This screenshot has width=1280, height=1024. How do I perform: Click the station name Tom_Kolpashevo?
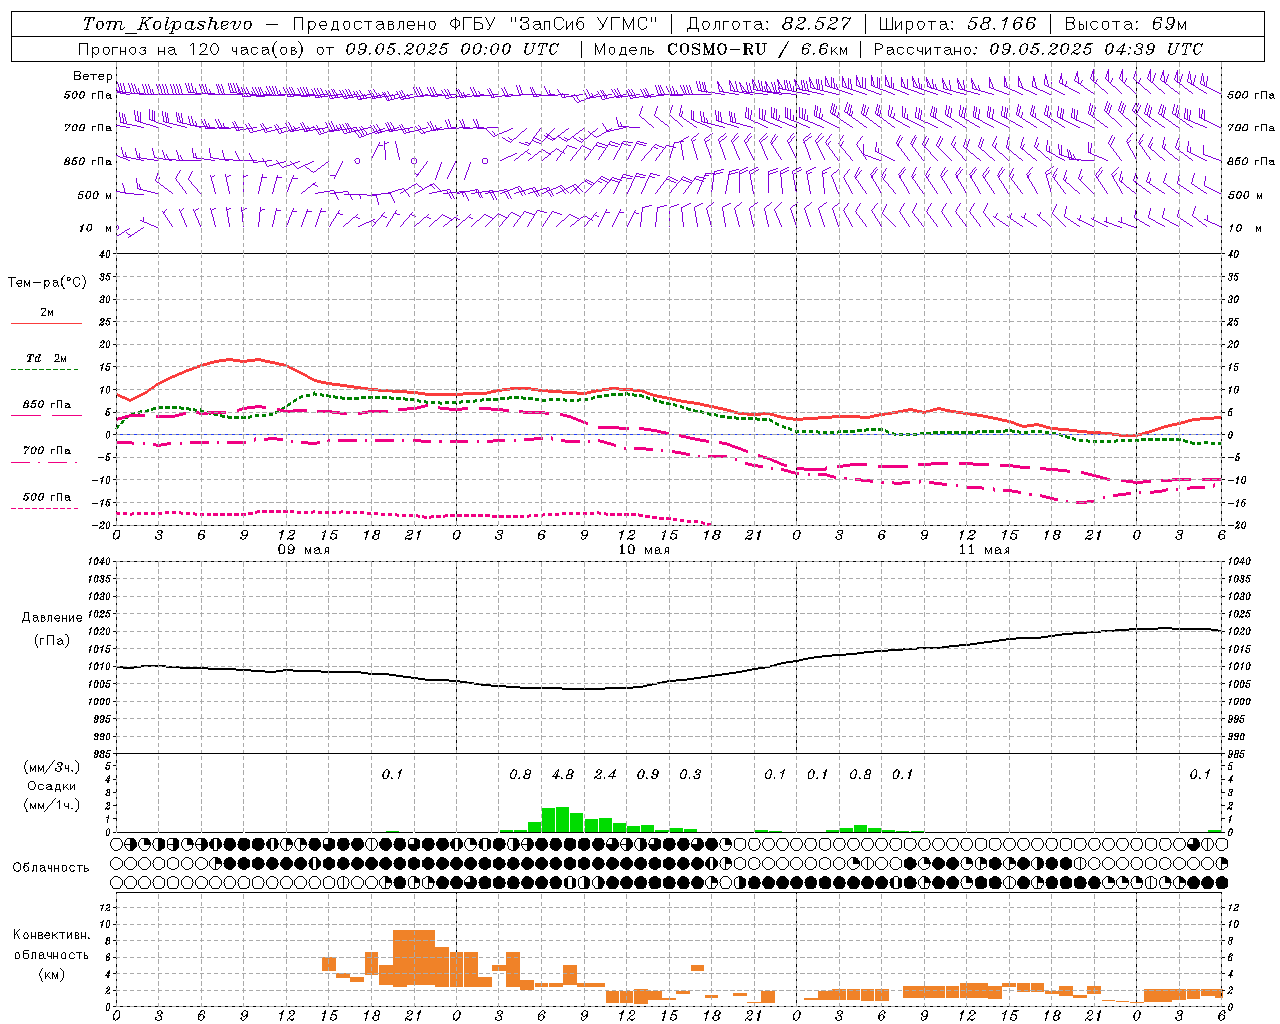coord(167,24)
